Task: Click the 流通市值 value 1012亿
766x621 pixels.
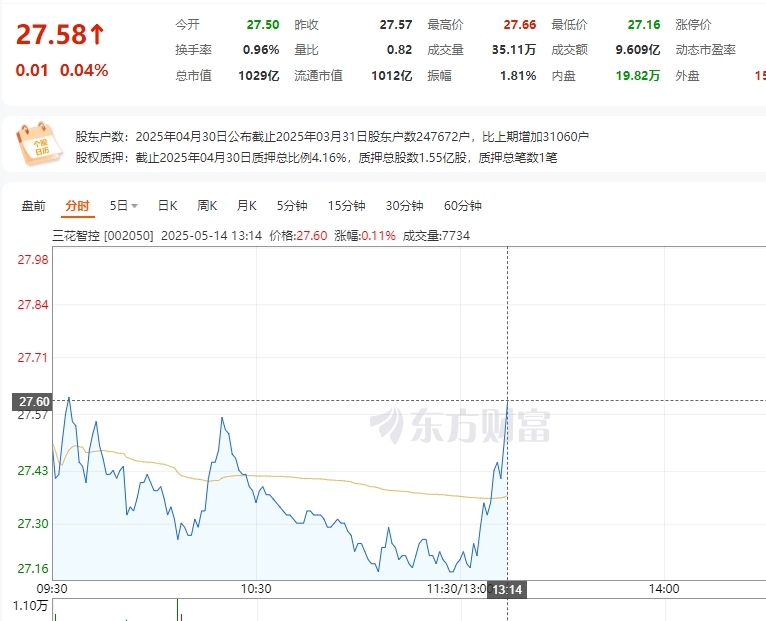Action: pyautogui.click(x=392, y=76)
